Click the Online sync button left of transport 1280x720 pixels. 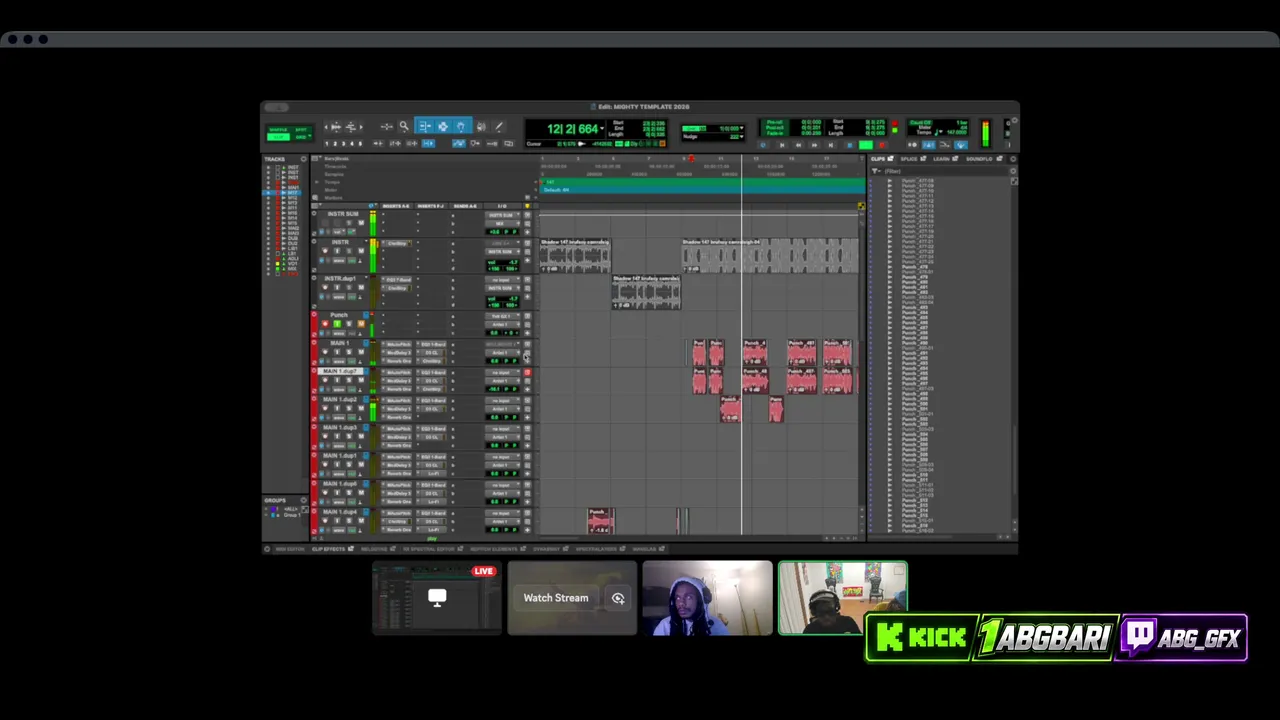point(764,145)
